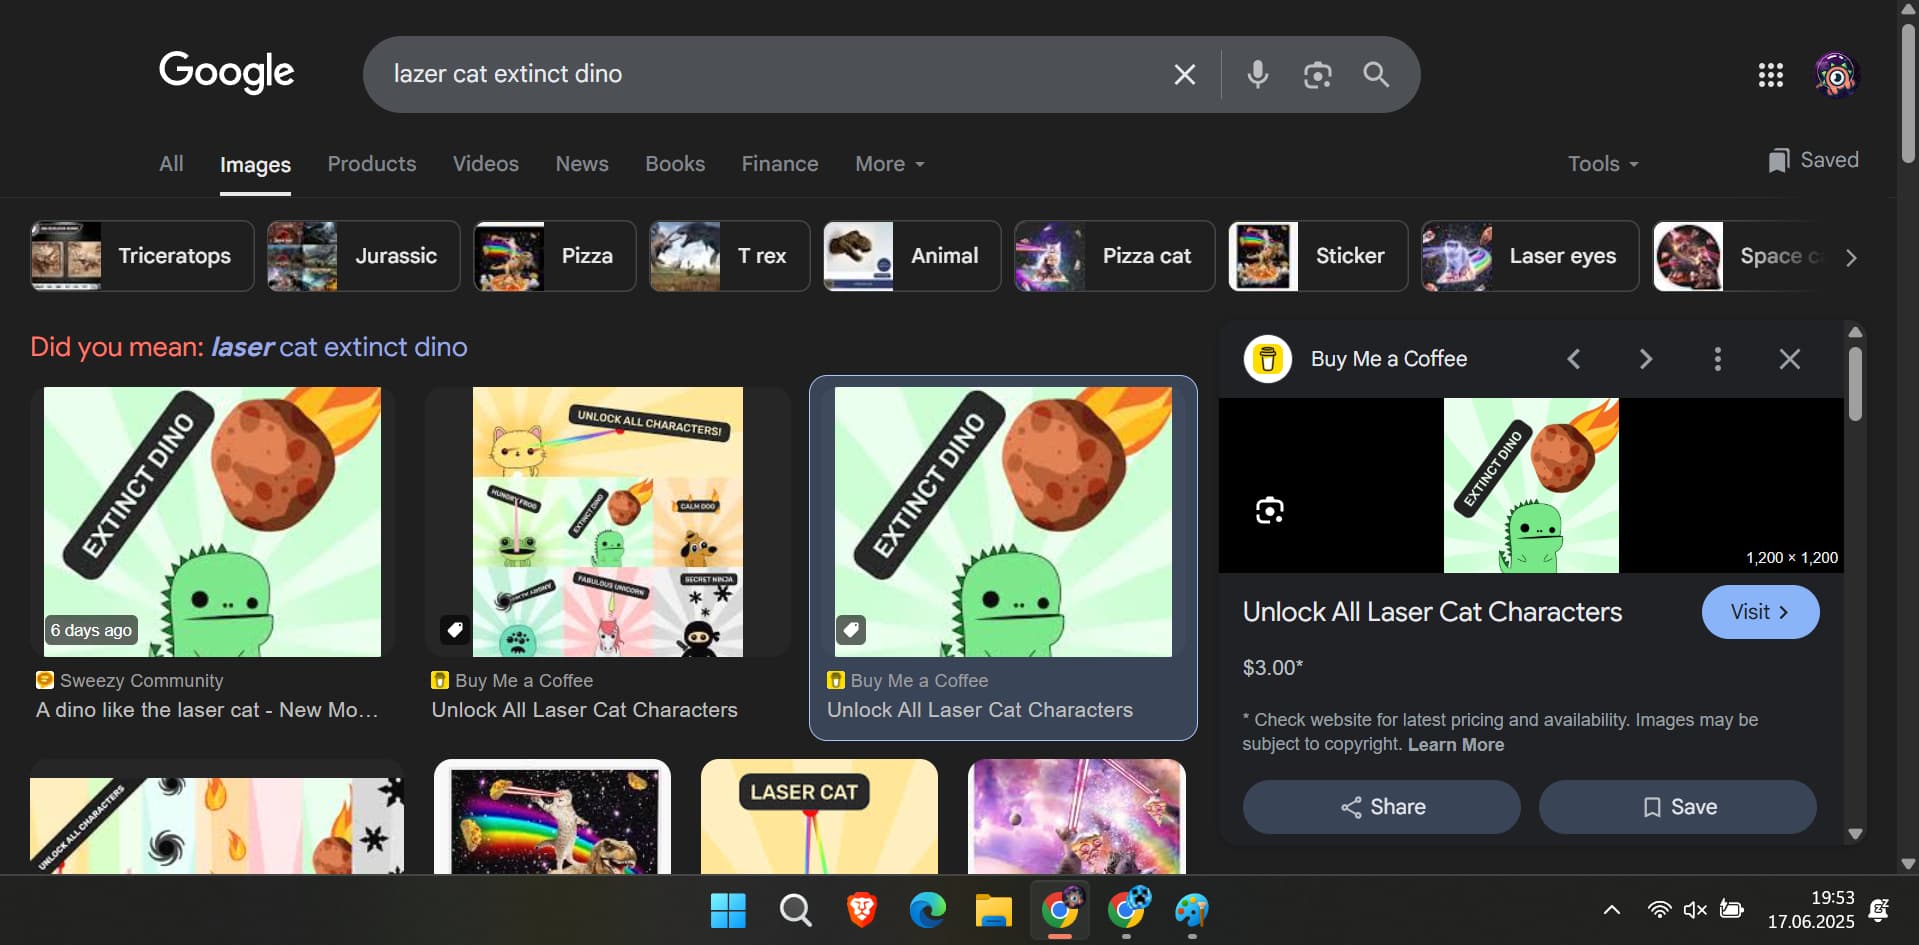
Task: Open Google apps grid
Action: (1770, 74)
